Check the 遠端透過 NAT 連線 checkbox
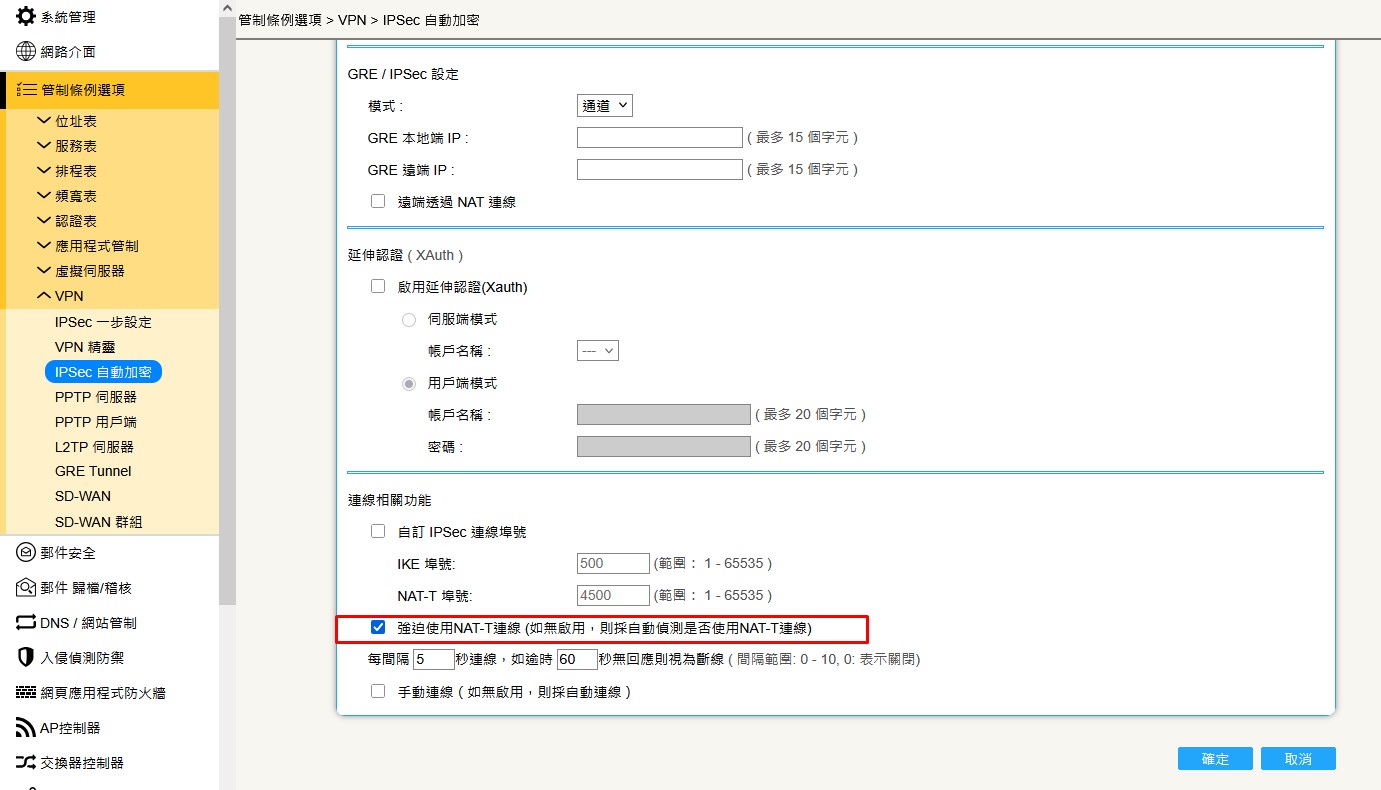 (378, 201)
